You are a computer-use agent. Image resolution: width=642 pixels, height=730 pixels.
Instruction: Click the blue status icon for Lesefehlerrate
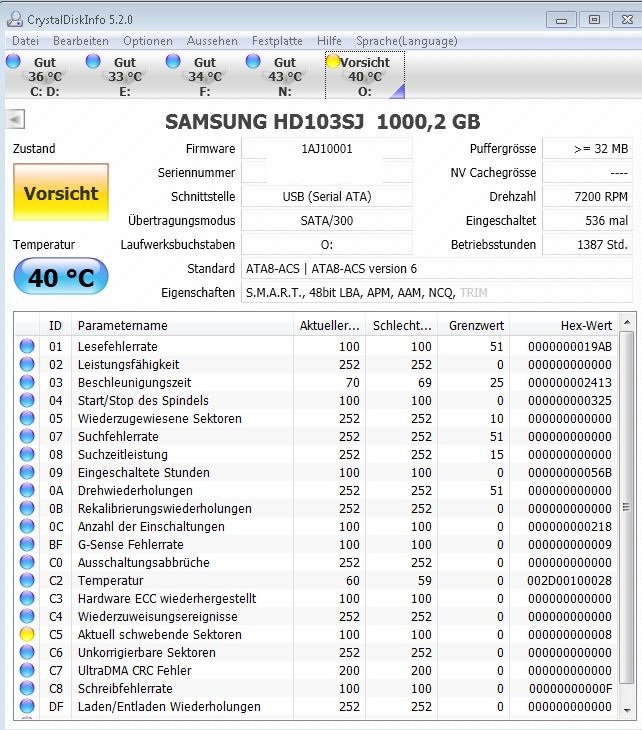point(27,346)
